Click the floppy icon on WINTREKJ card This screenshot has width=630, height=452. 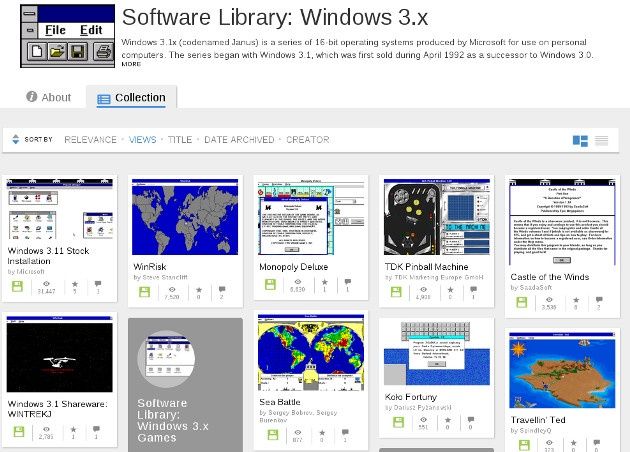[18, 432]
